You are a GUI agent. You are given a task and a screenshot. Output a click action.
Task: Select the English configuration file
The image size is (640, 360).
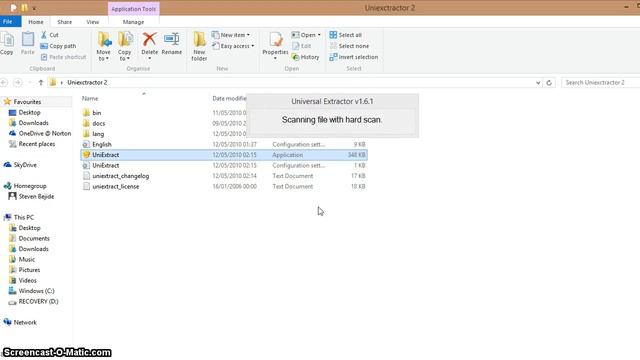pyautogui.click(x=102, y=144)
